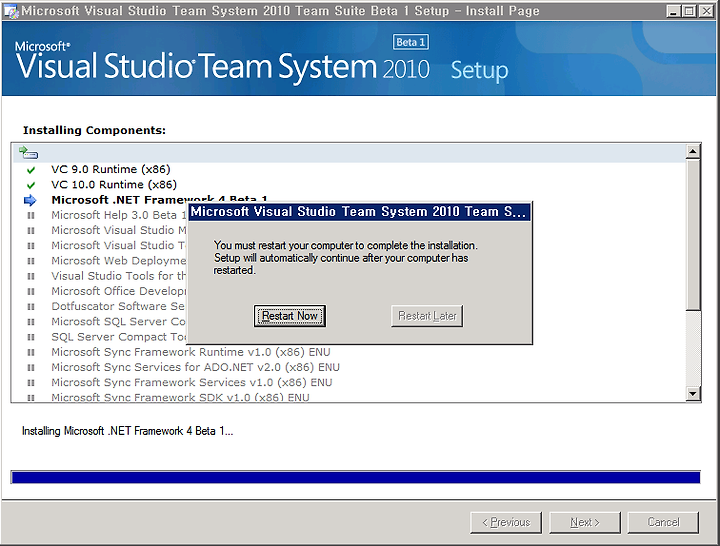Screen dimensions: 720x546
Task: Close the setup window
Action: click(706, 11)
